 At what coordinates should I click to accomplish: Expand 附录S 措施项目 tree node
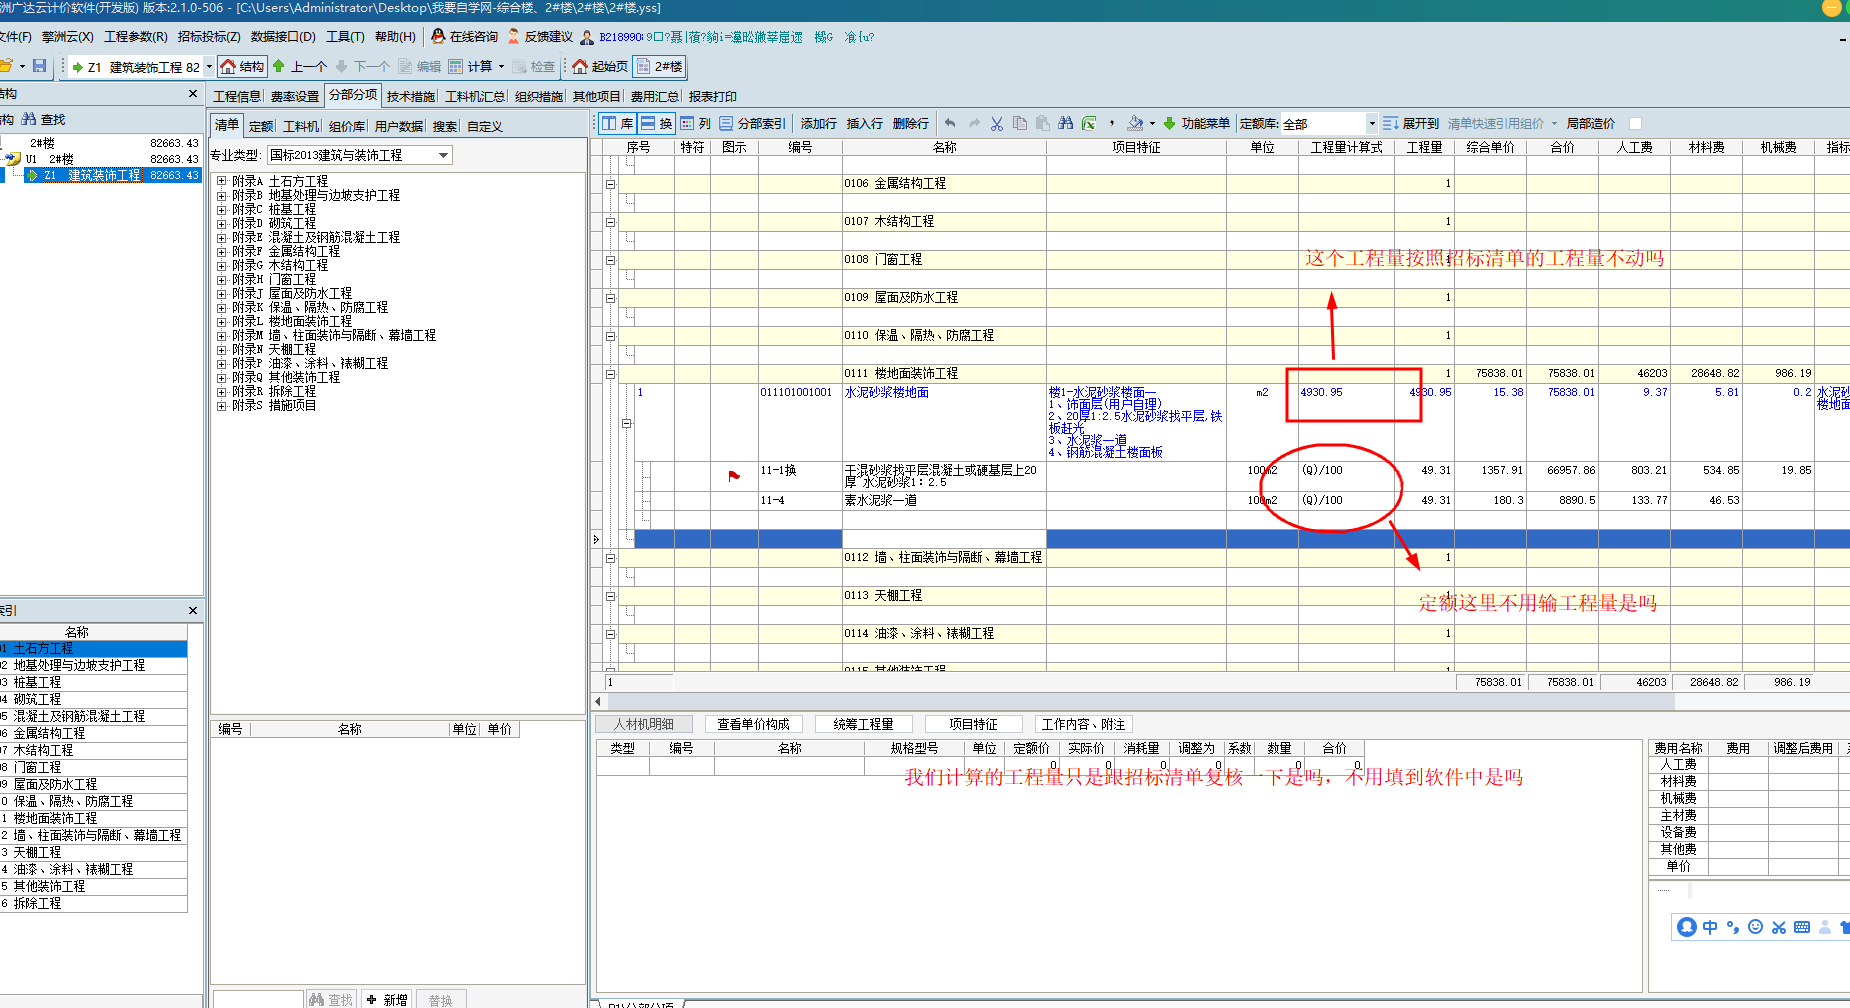coord(222,406)
